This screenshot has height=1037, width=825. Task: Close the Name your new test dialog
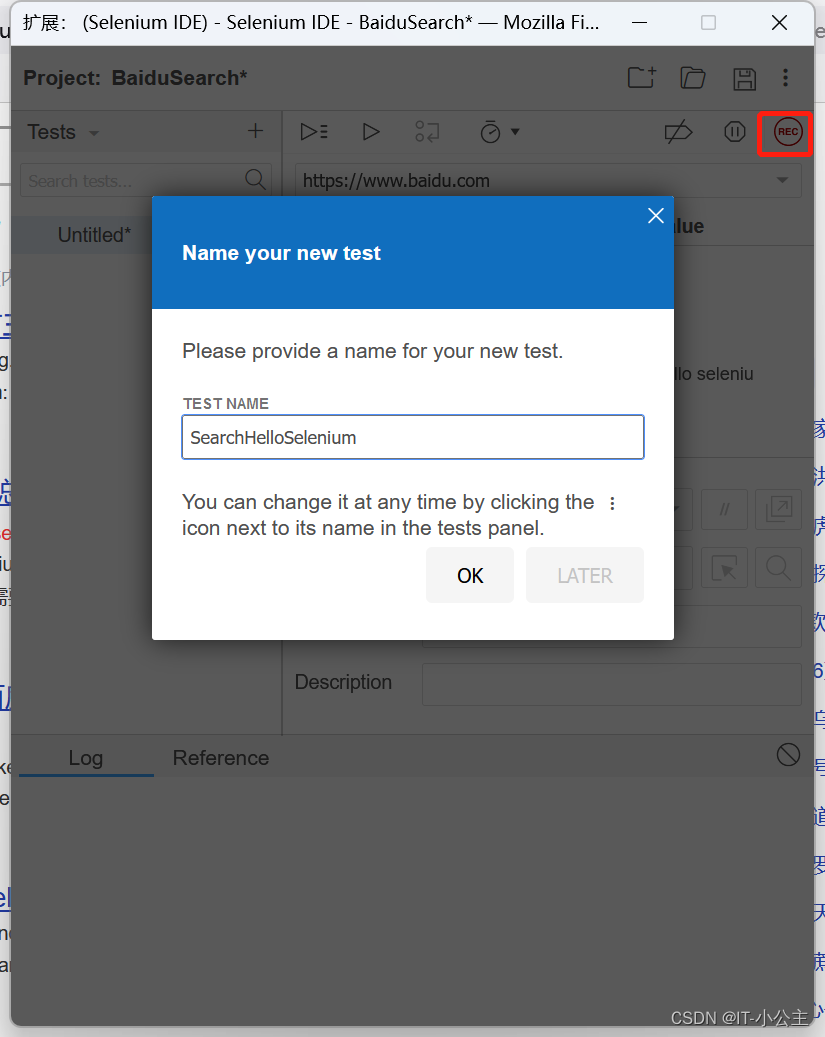pyautogui.click(x=656, y=216)
